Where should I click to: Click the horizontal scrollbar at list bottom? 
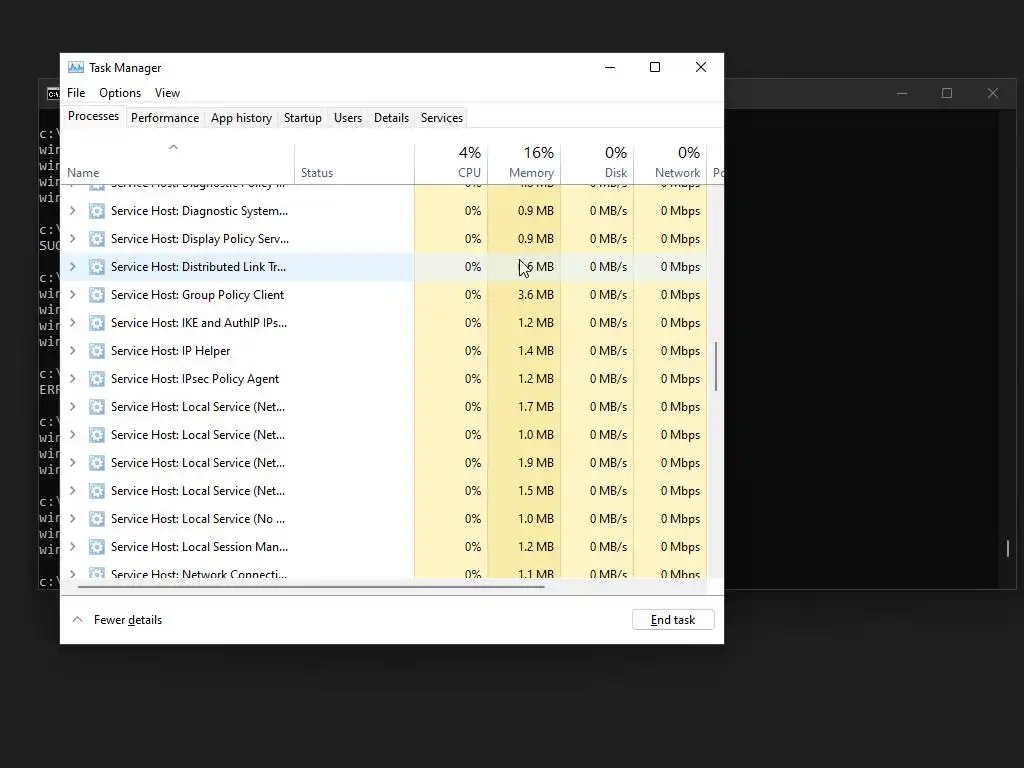click(311, 587)
